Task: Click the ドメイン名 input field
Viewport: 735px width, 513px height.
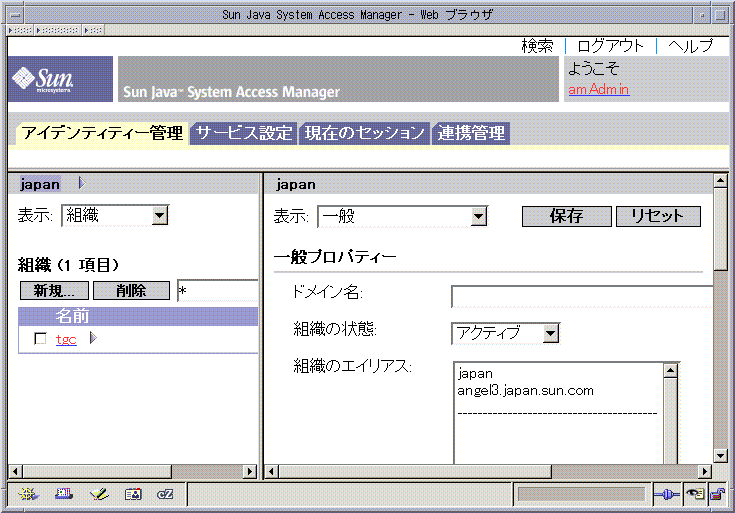Action: click(582, 296)
